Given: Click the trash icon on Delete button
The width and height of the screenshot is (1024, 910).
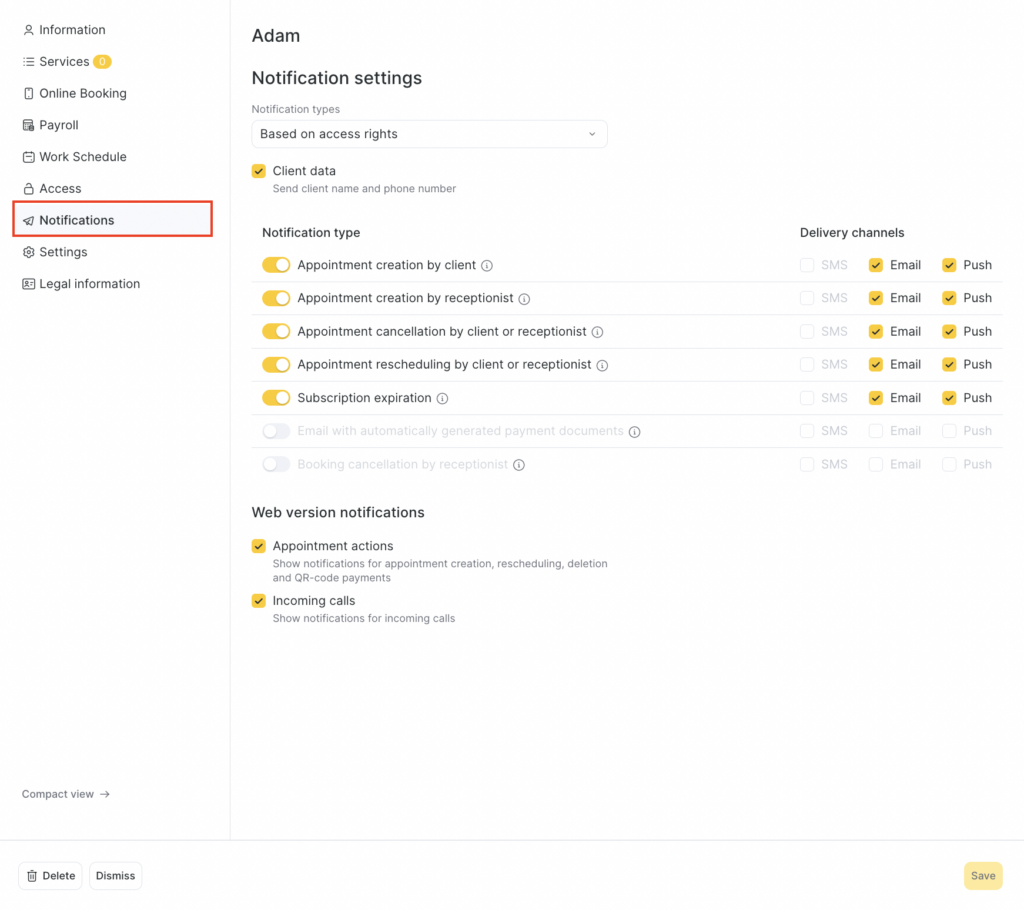Looking at the screenshot, I should click(32, 876).
